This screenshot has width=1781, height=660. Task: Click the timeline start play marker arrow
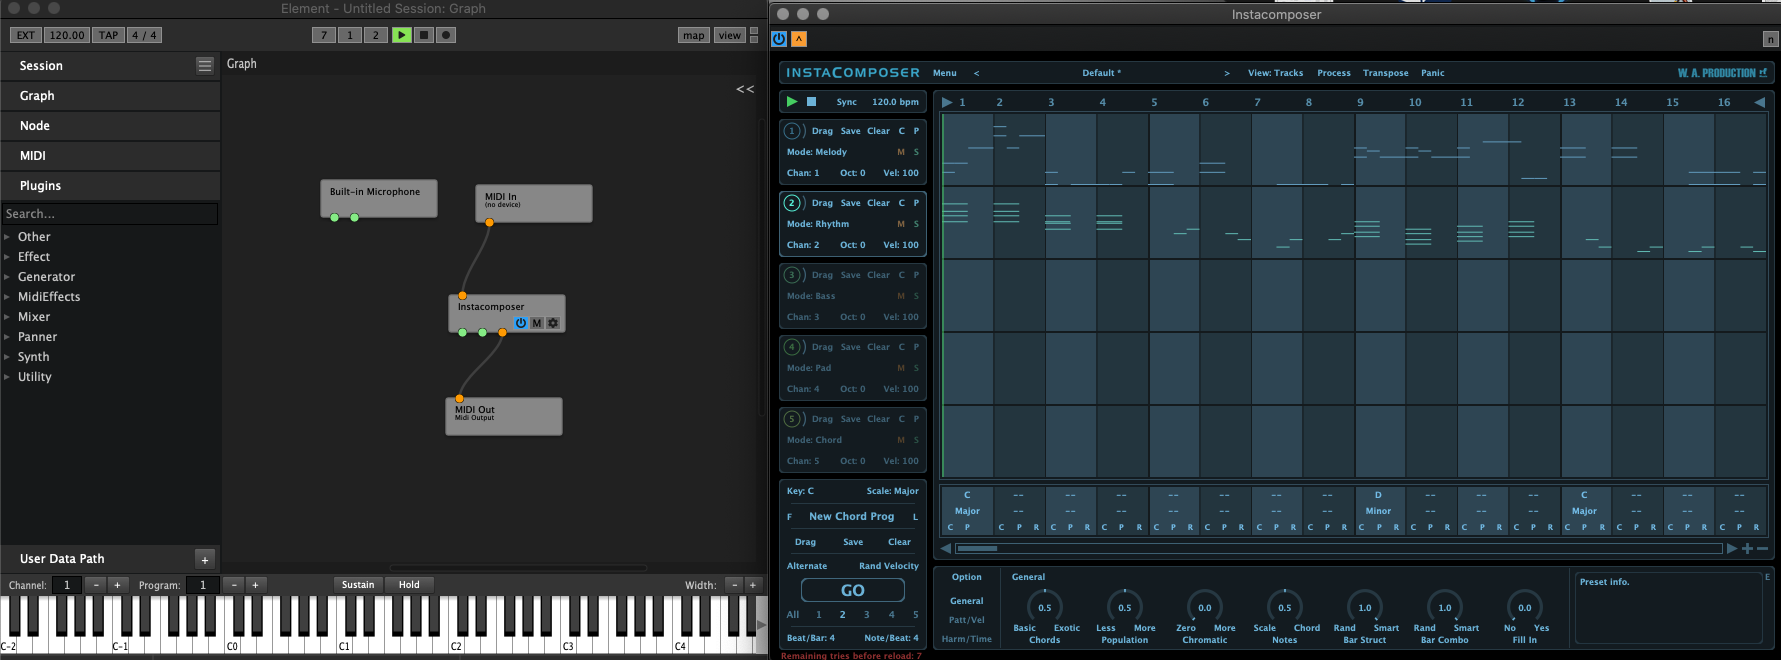947,102
